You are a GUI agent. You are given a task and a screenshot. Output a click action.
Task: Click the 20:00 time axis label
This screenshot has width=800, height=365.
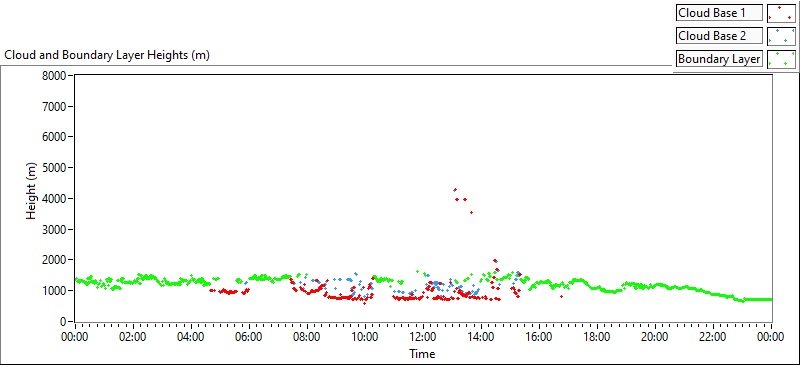[x=656, y=337]
